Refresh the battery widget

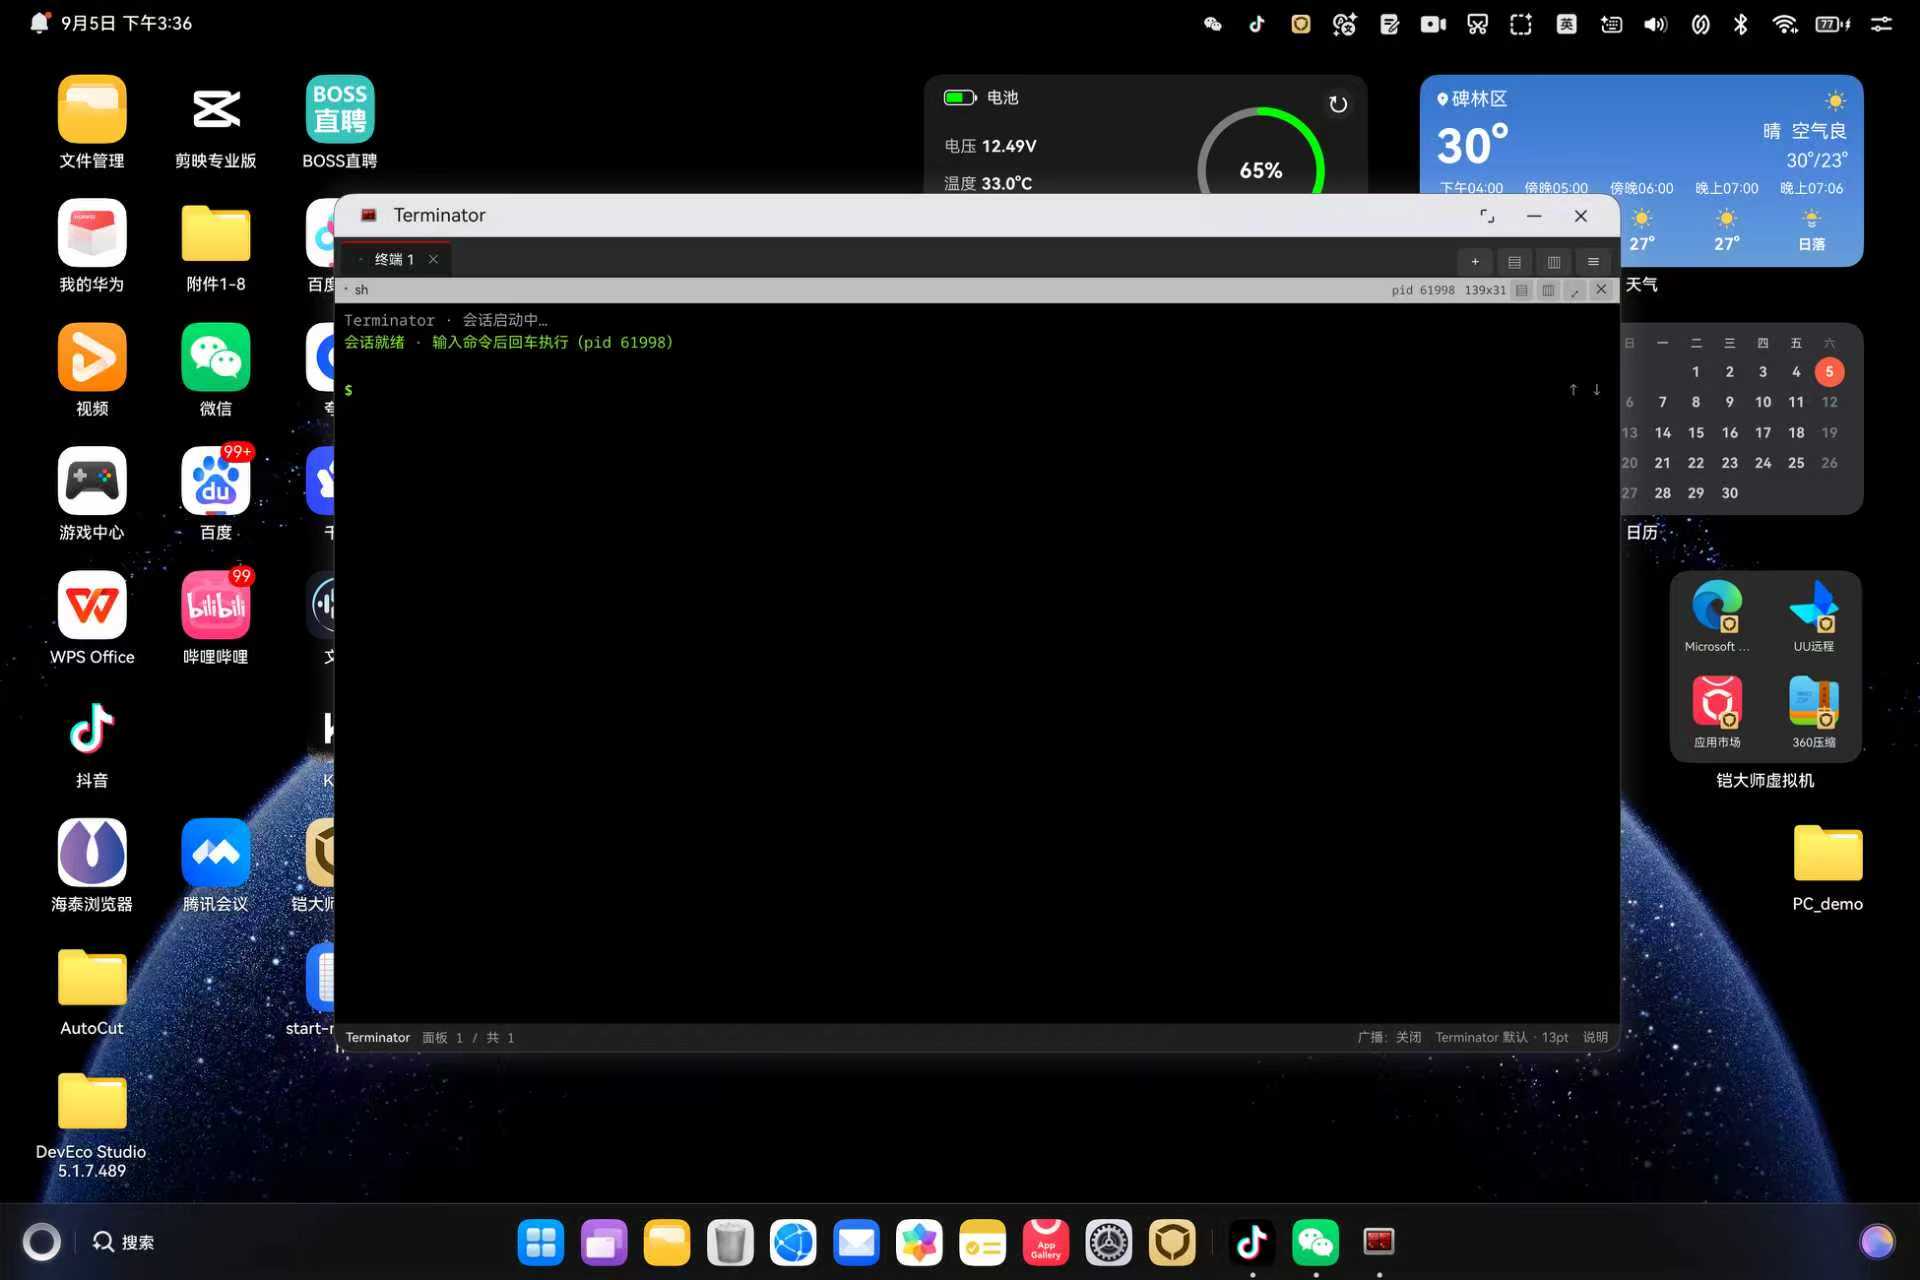coord(1338,104)
